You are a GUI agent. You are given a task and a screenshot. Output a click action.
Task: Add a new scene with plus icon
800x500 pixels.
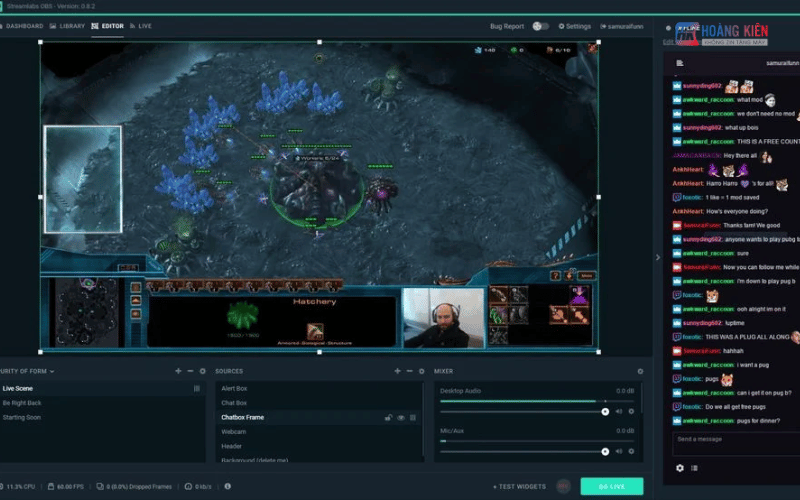(x=178, y=371)
